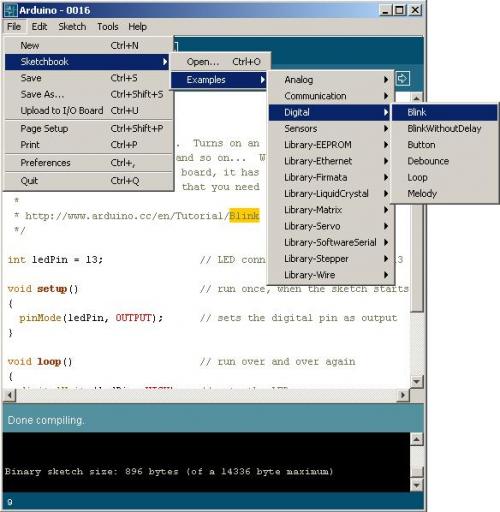Click the highlighted Blink word in URL
Screen dimensions: 500x512
(244, 216)
